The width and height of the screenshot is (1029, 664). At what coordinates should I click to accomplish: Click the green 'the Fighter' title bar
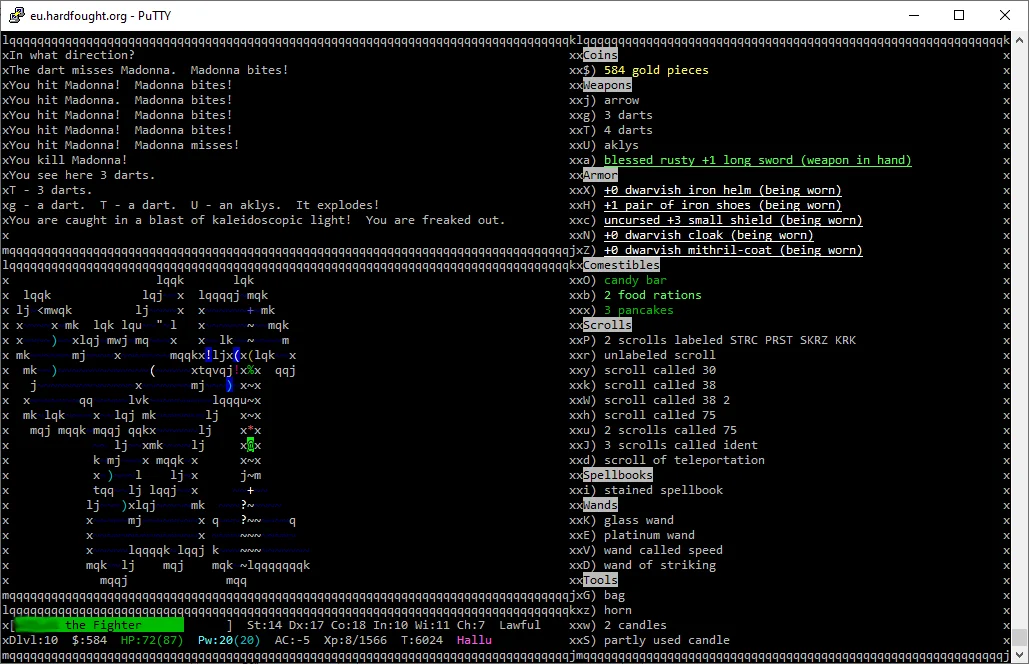point(100,625)
